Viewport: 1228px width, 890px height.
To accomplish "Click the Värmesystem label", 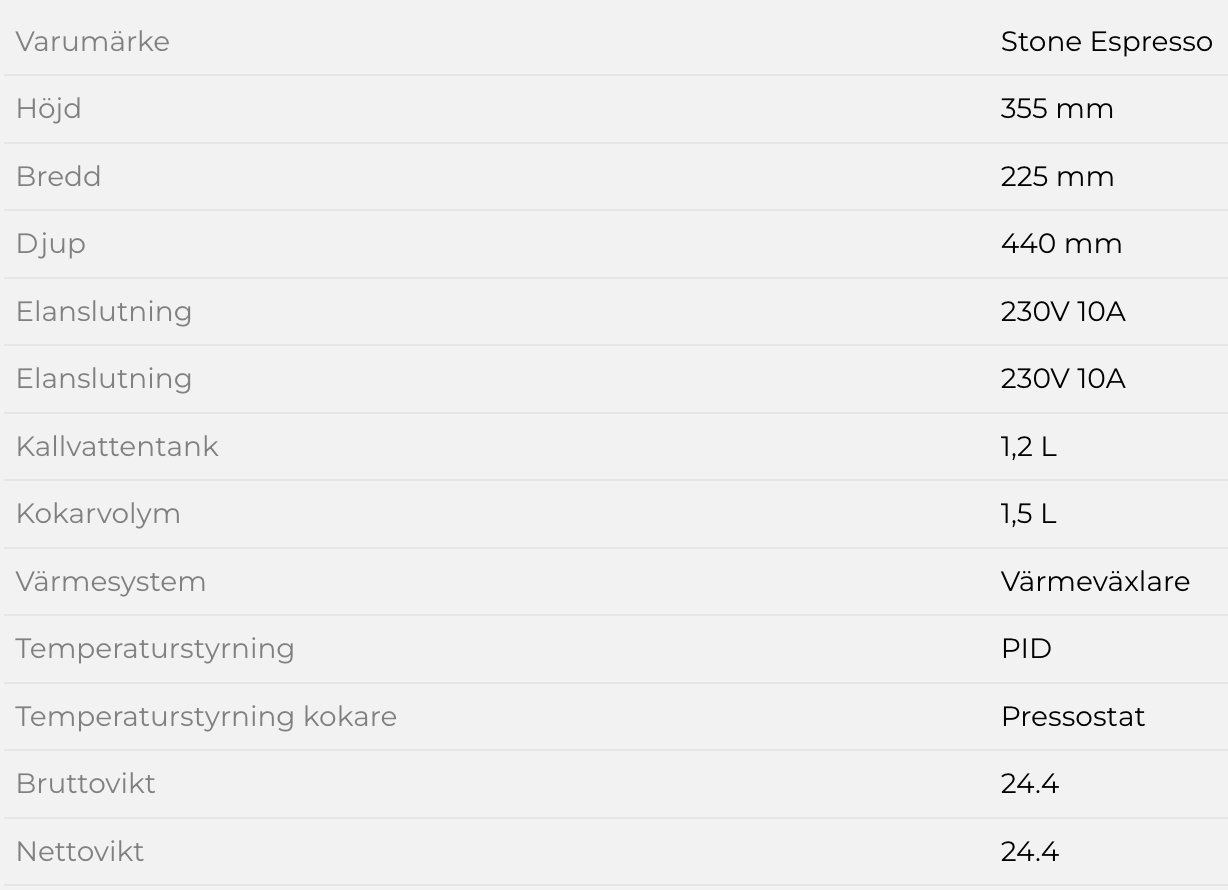I will pos(110,581).
